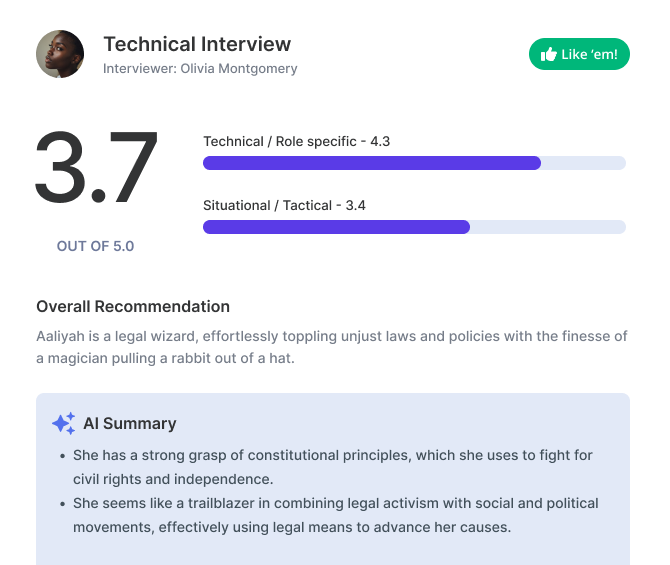Click the Situational / Tactical 3.4 label
Image resolution: width=670 pixels, height=565 pixels.
[x=284, y=205]
